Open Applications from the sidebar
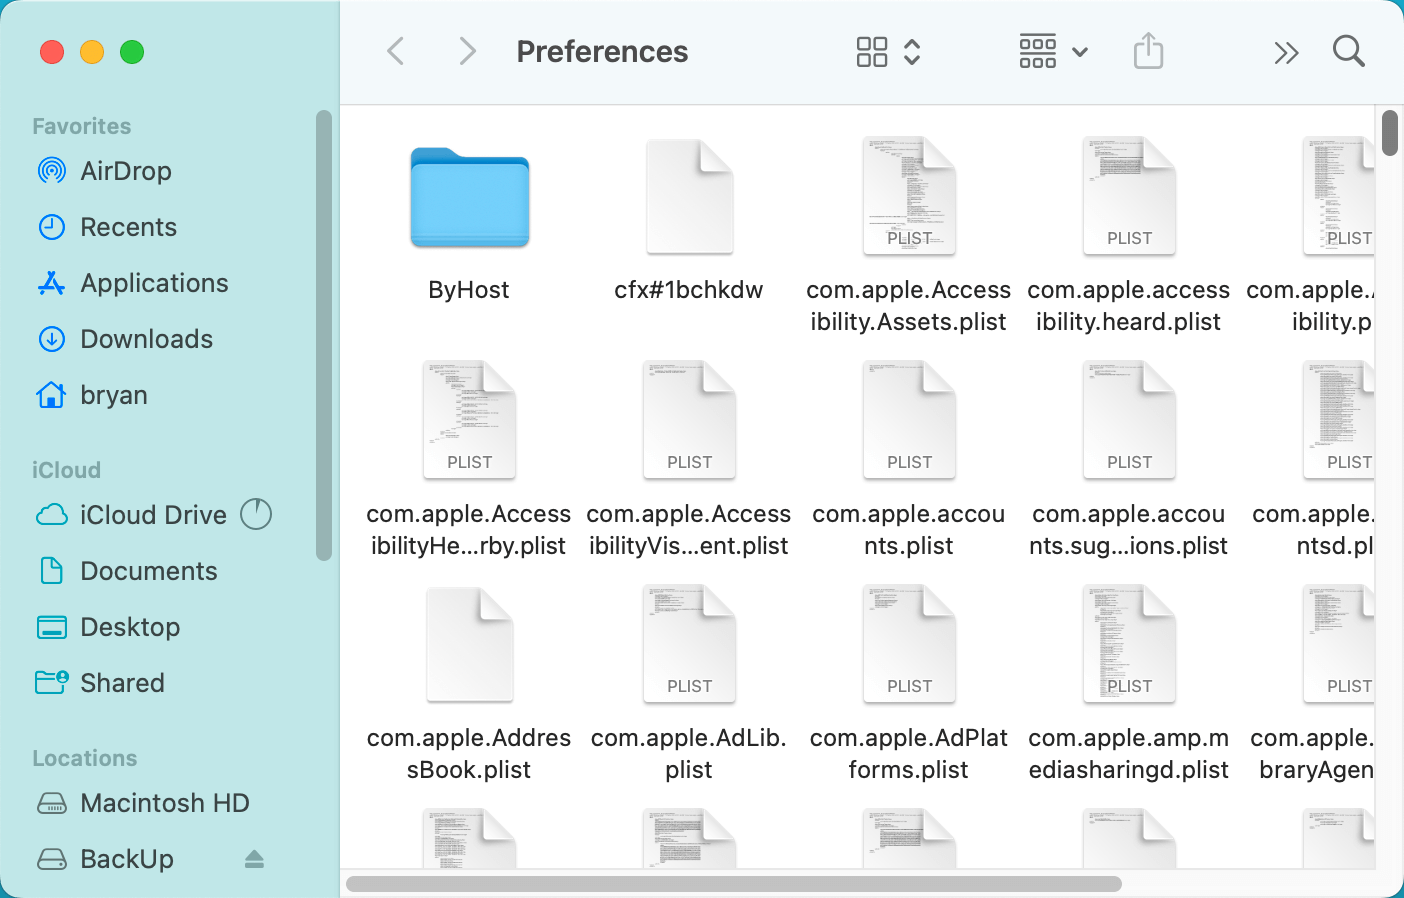The image size is (1404, 898). pyautogui.click(x=154, y=283)
